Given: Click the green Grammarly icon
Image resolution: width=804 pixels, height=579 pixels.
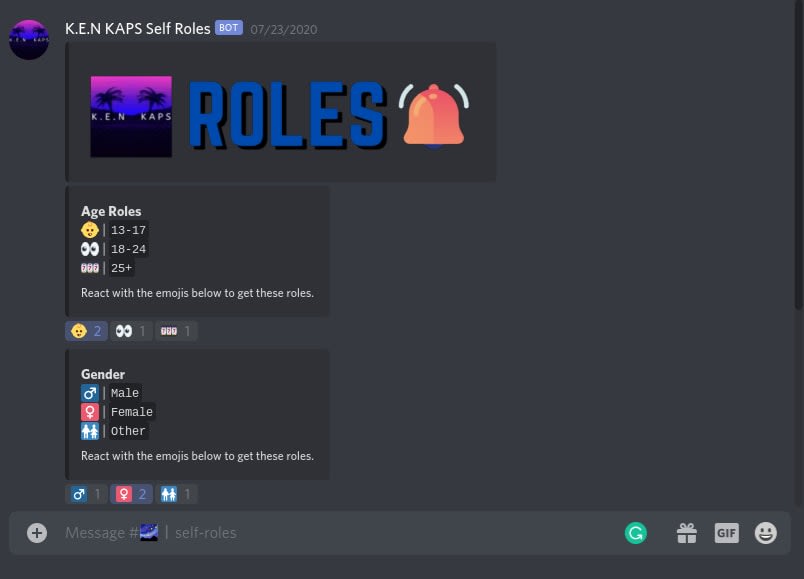Looking at the screenshot, I should coord(636,533).
